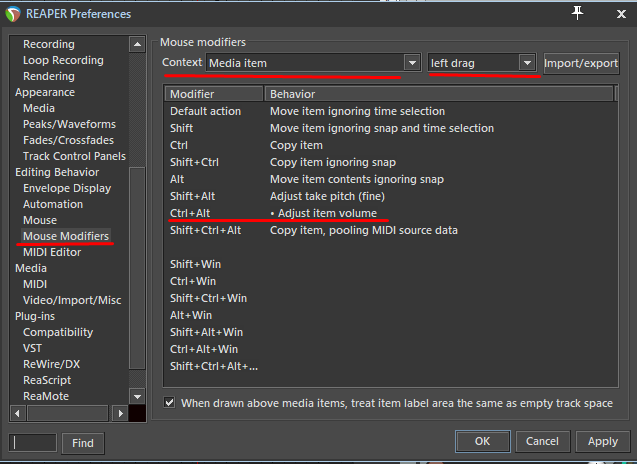Open ReWire/DX preferences
637x464 pixels.
pyautogui.click(x=52, y=364)
